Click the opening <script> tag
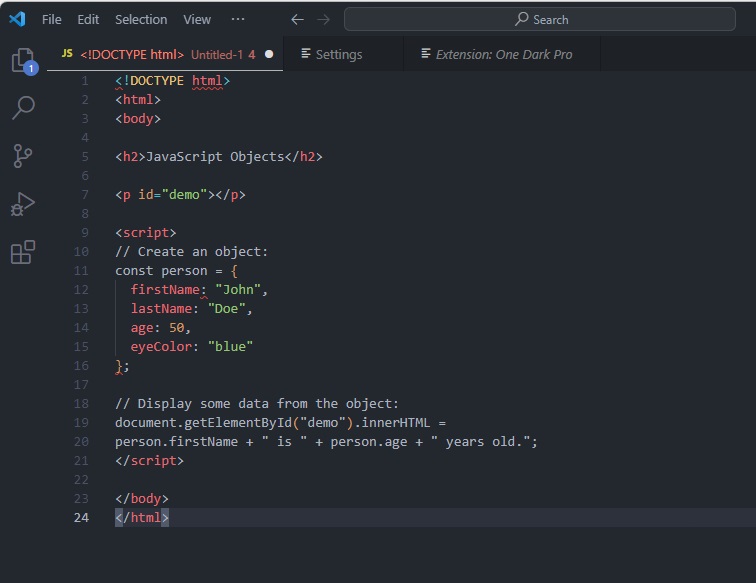Screen dimensions: 756x583 (x=146, y=233)
